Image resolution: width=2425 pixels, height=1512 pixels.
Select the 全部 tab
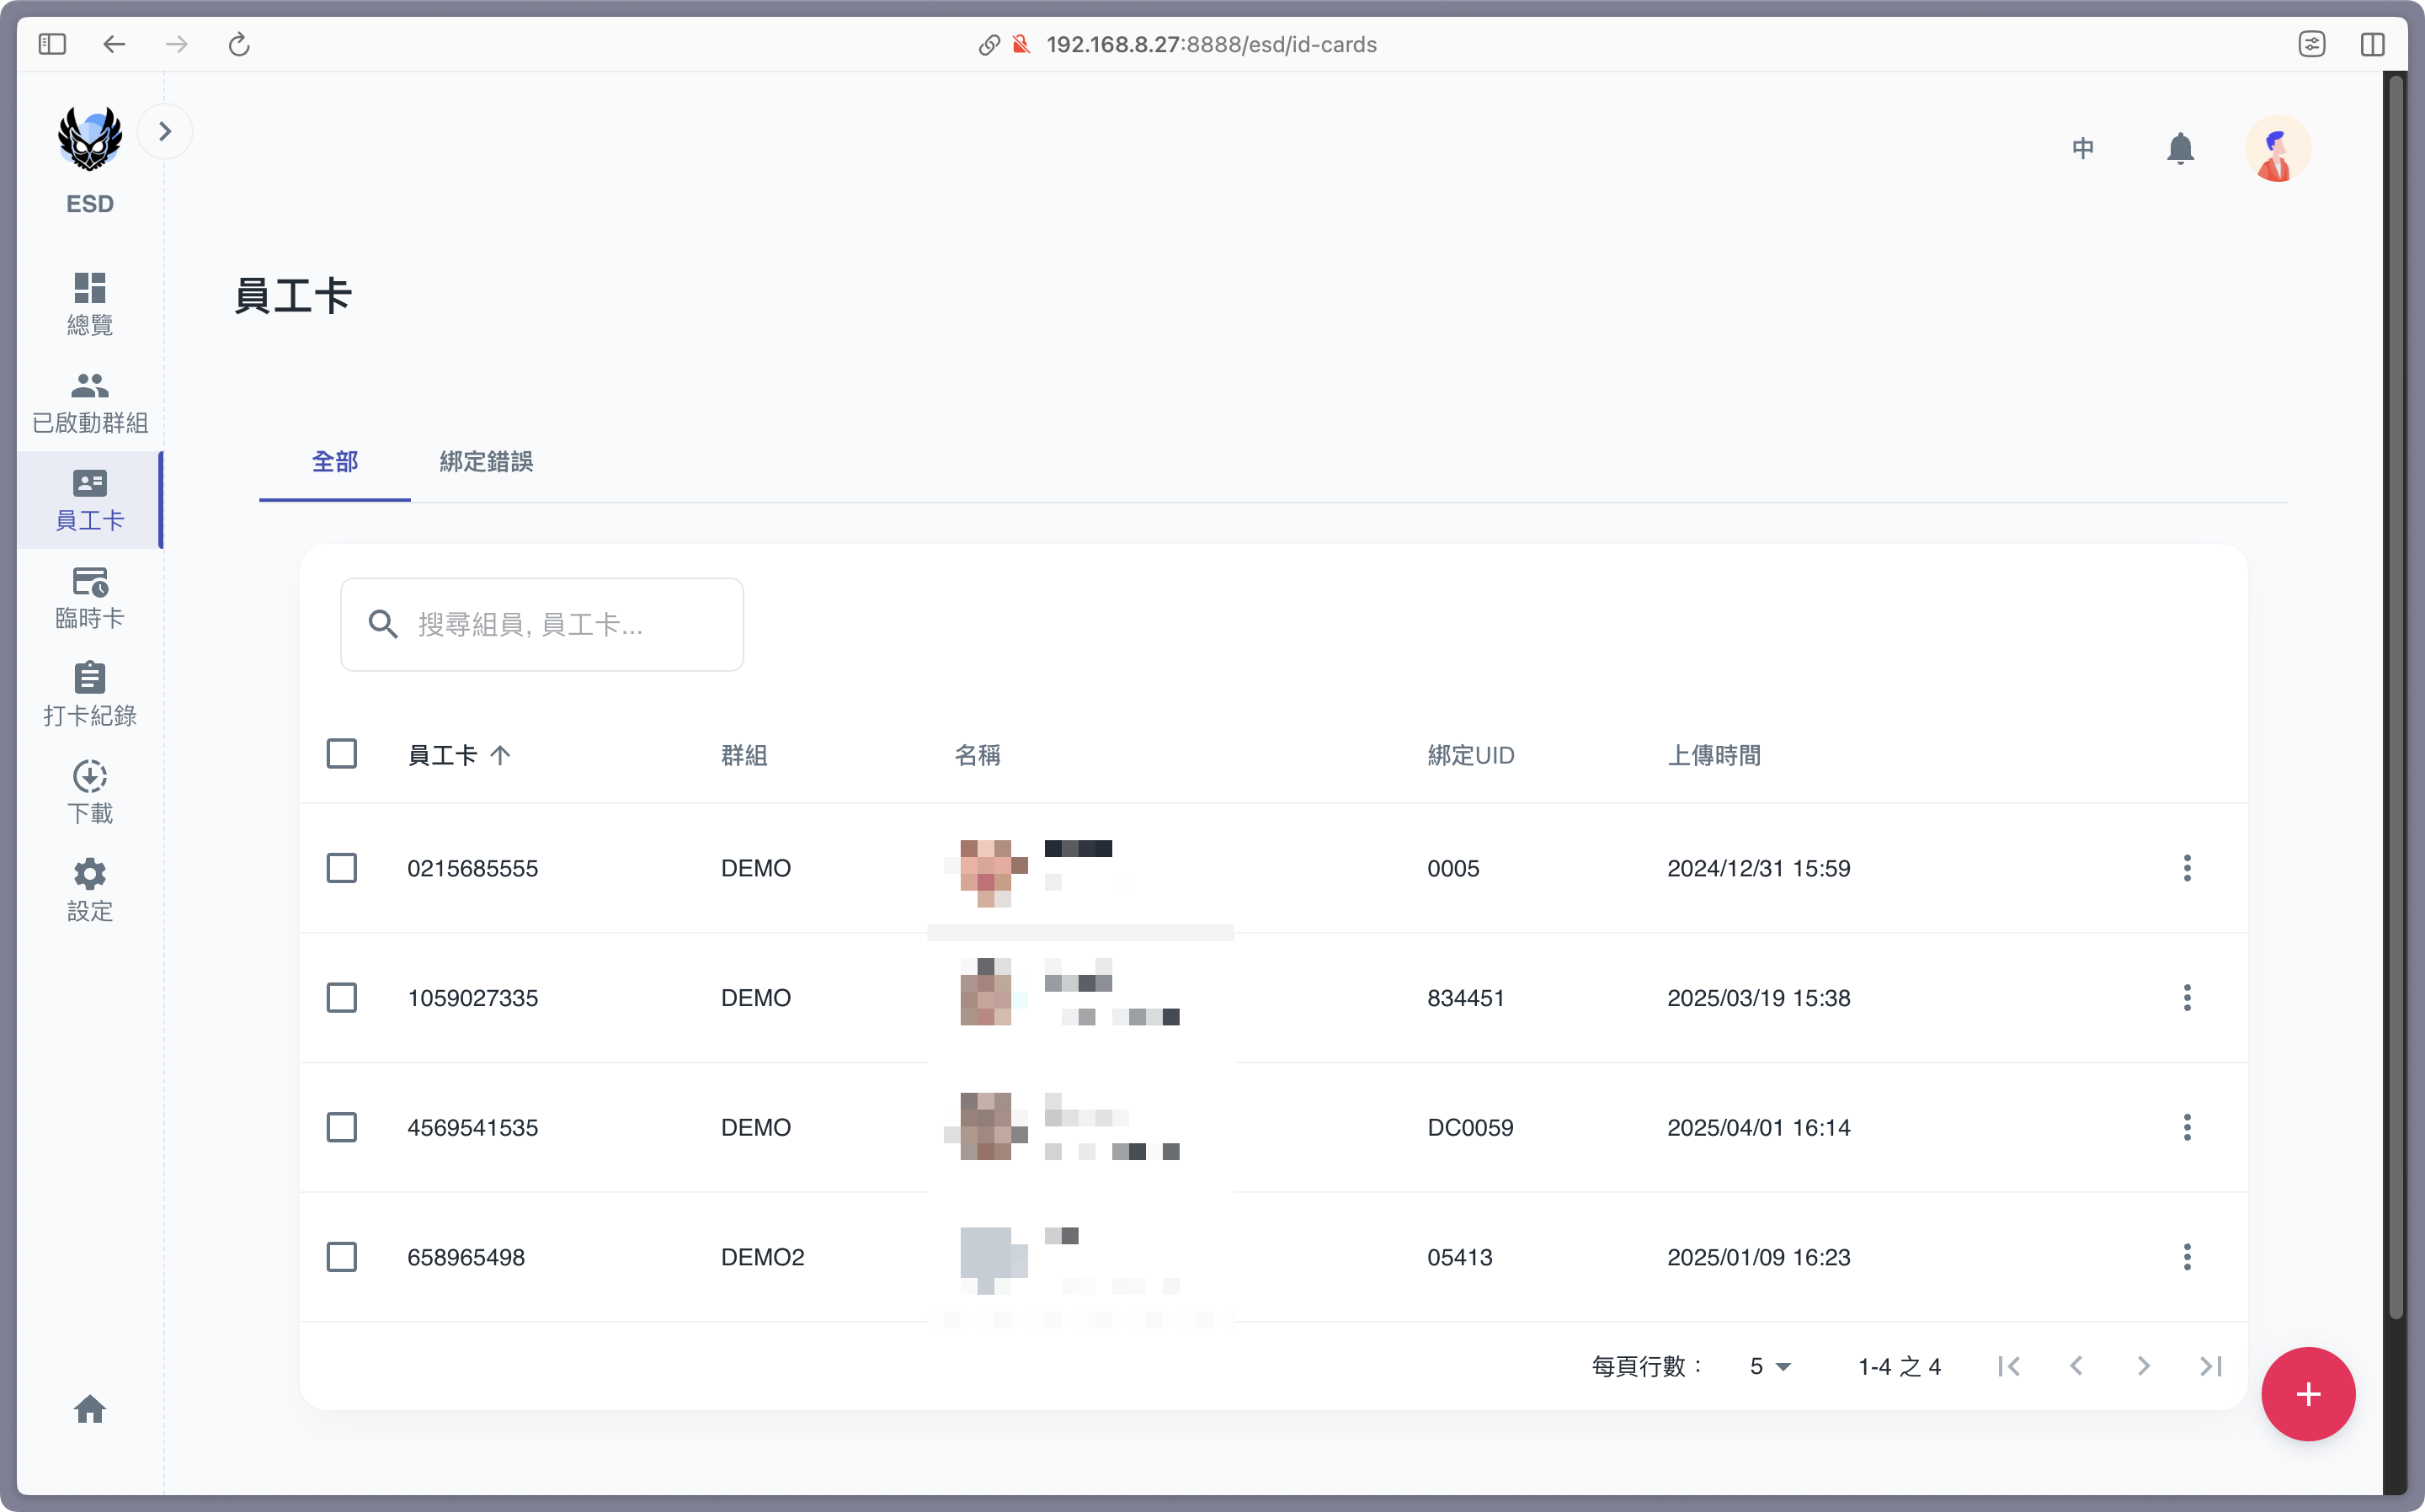(335, 462)
